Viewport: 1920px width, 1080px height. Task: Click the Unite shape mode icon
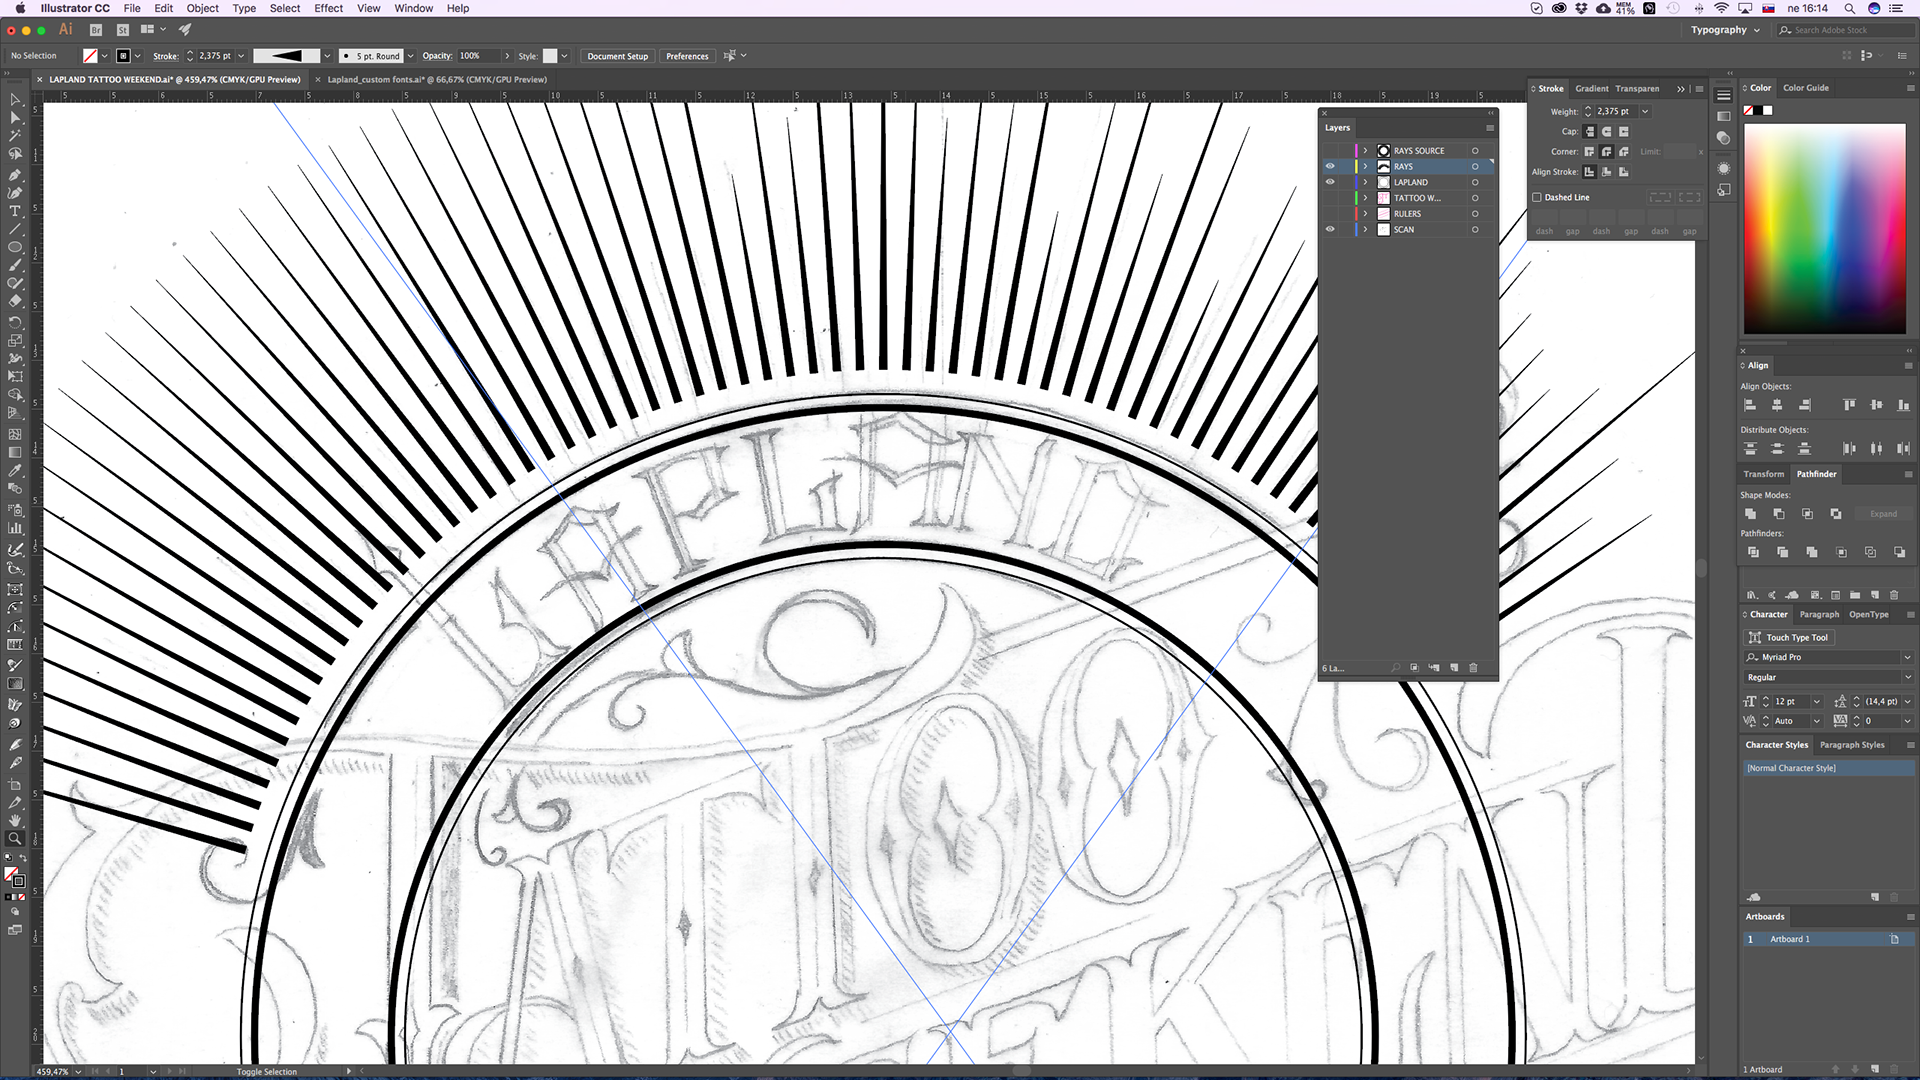[x=1750, y=514]
